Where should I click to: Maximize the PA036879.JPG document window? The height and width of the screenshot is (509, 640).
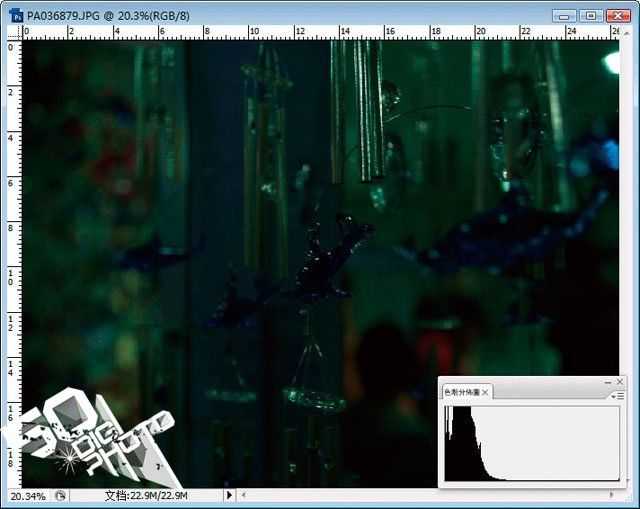click(591, 16)
